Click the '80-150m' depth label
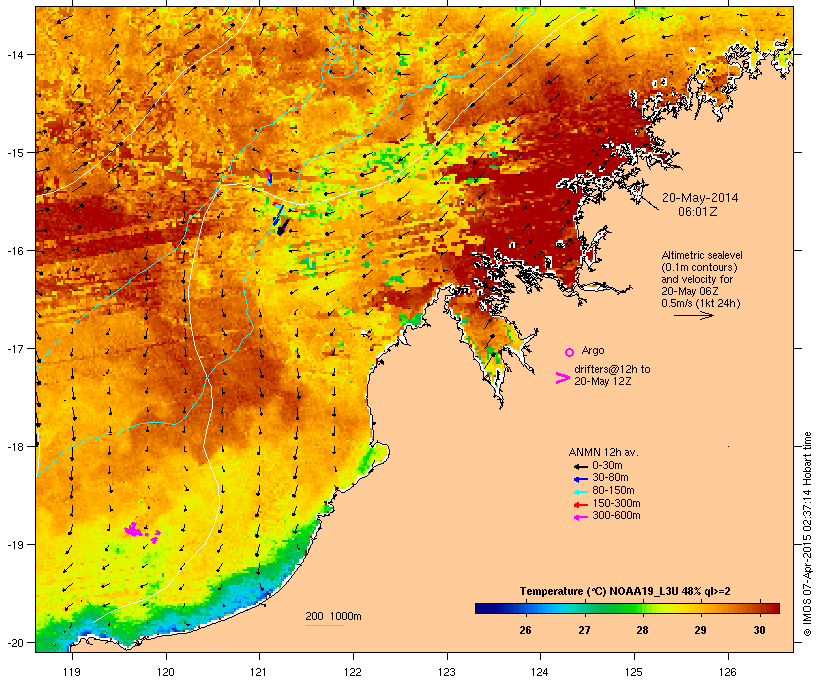 pos(613,491)
